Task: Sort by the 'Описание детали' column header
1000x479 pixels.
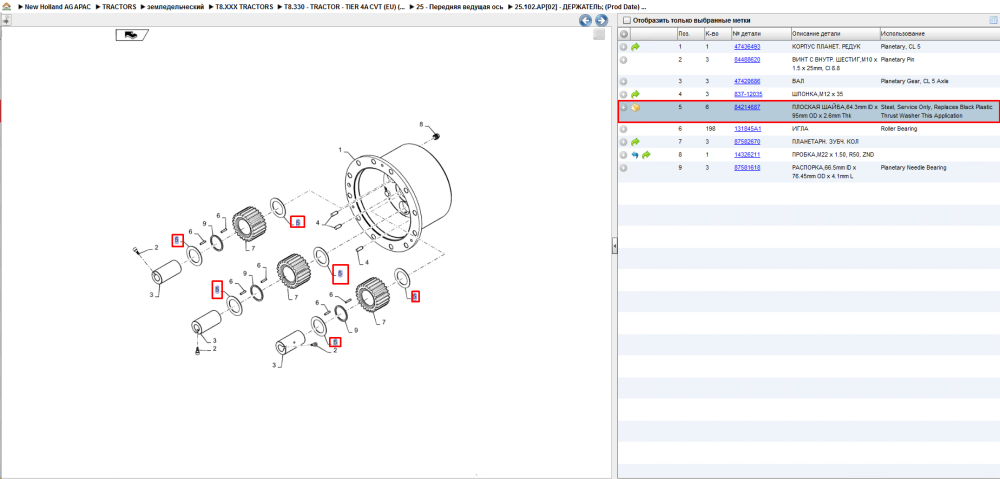Action: coord(834,33)
